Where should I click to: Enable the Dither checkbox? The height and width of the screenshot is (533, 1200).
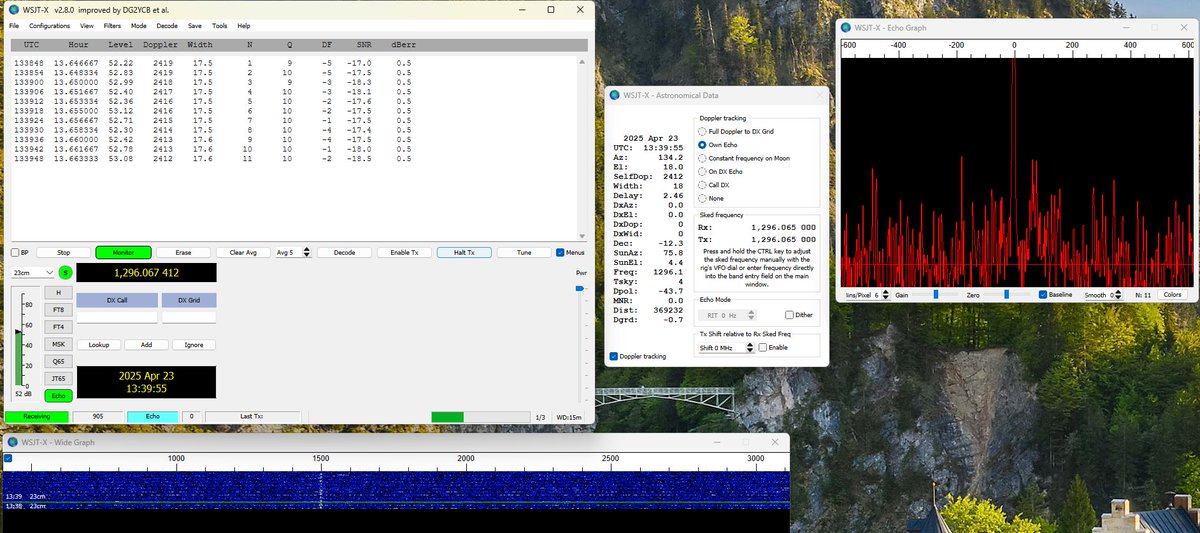click(790, 315)
